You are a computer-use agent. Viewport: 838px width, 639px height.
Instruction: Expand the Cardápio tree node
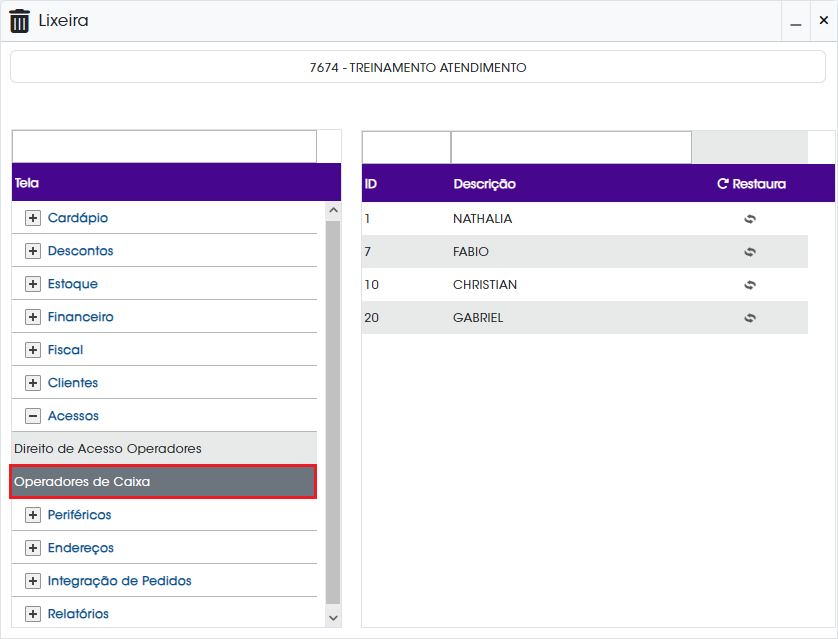pyautogui.click(x=33, y=218)
